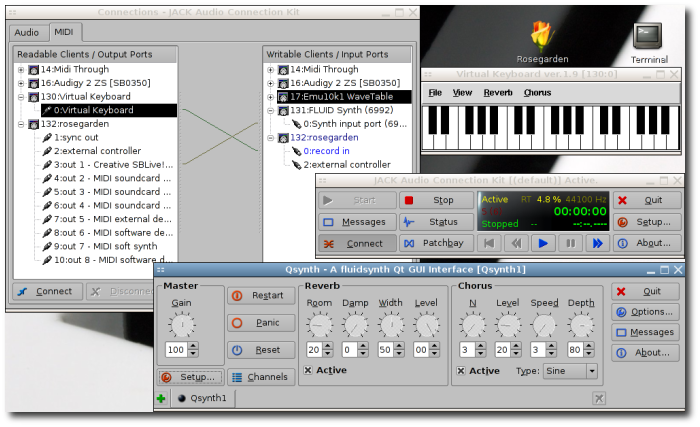Start the JACK server
The height and width of the screenshot is (427, 700).
pos(357,200)
